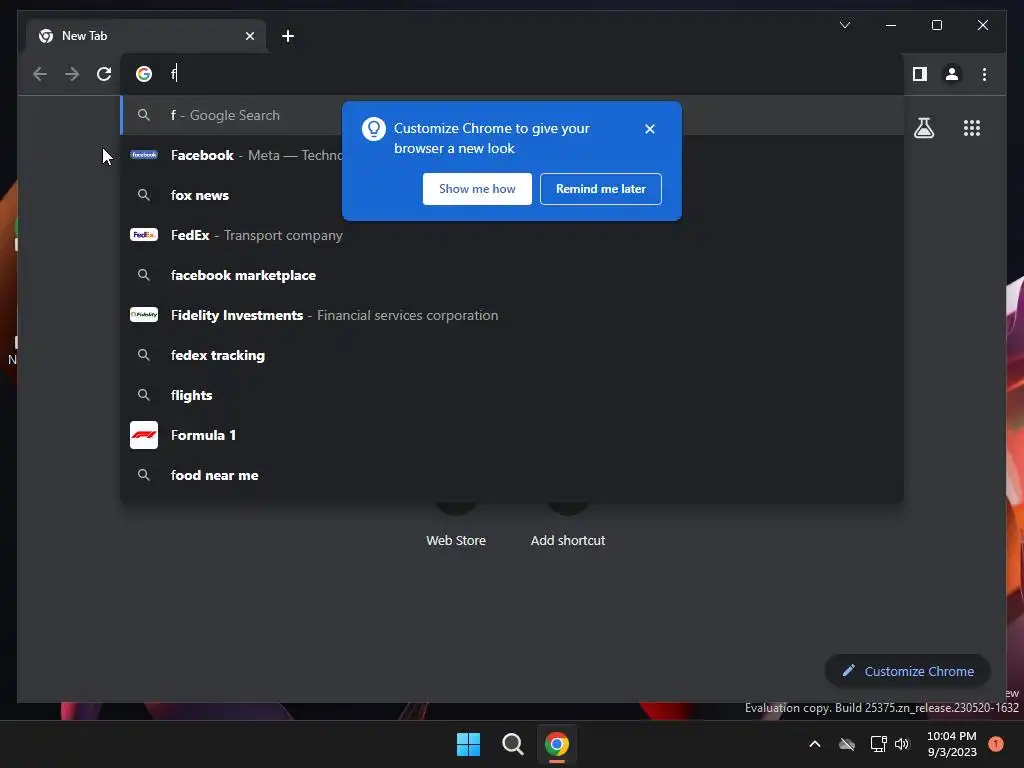Click the lightbulb icon in tip bubble
1024x768 pixels.
(x=374, y=129)
